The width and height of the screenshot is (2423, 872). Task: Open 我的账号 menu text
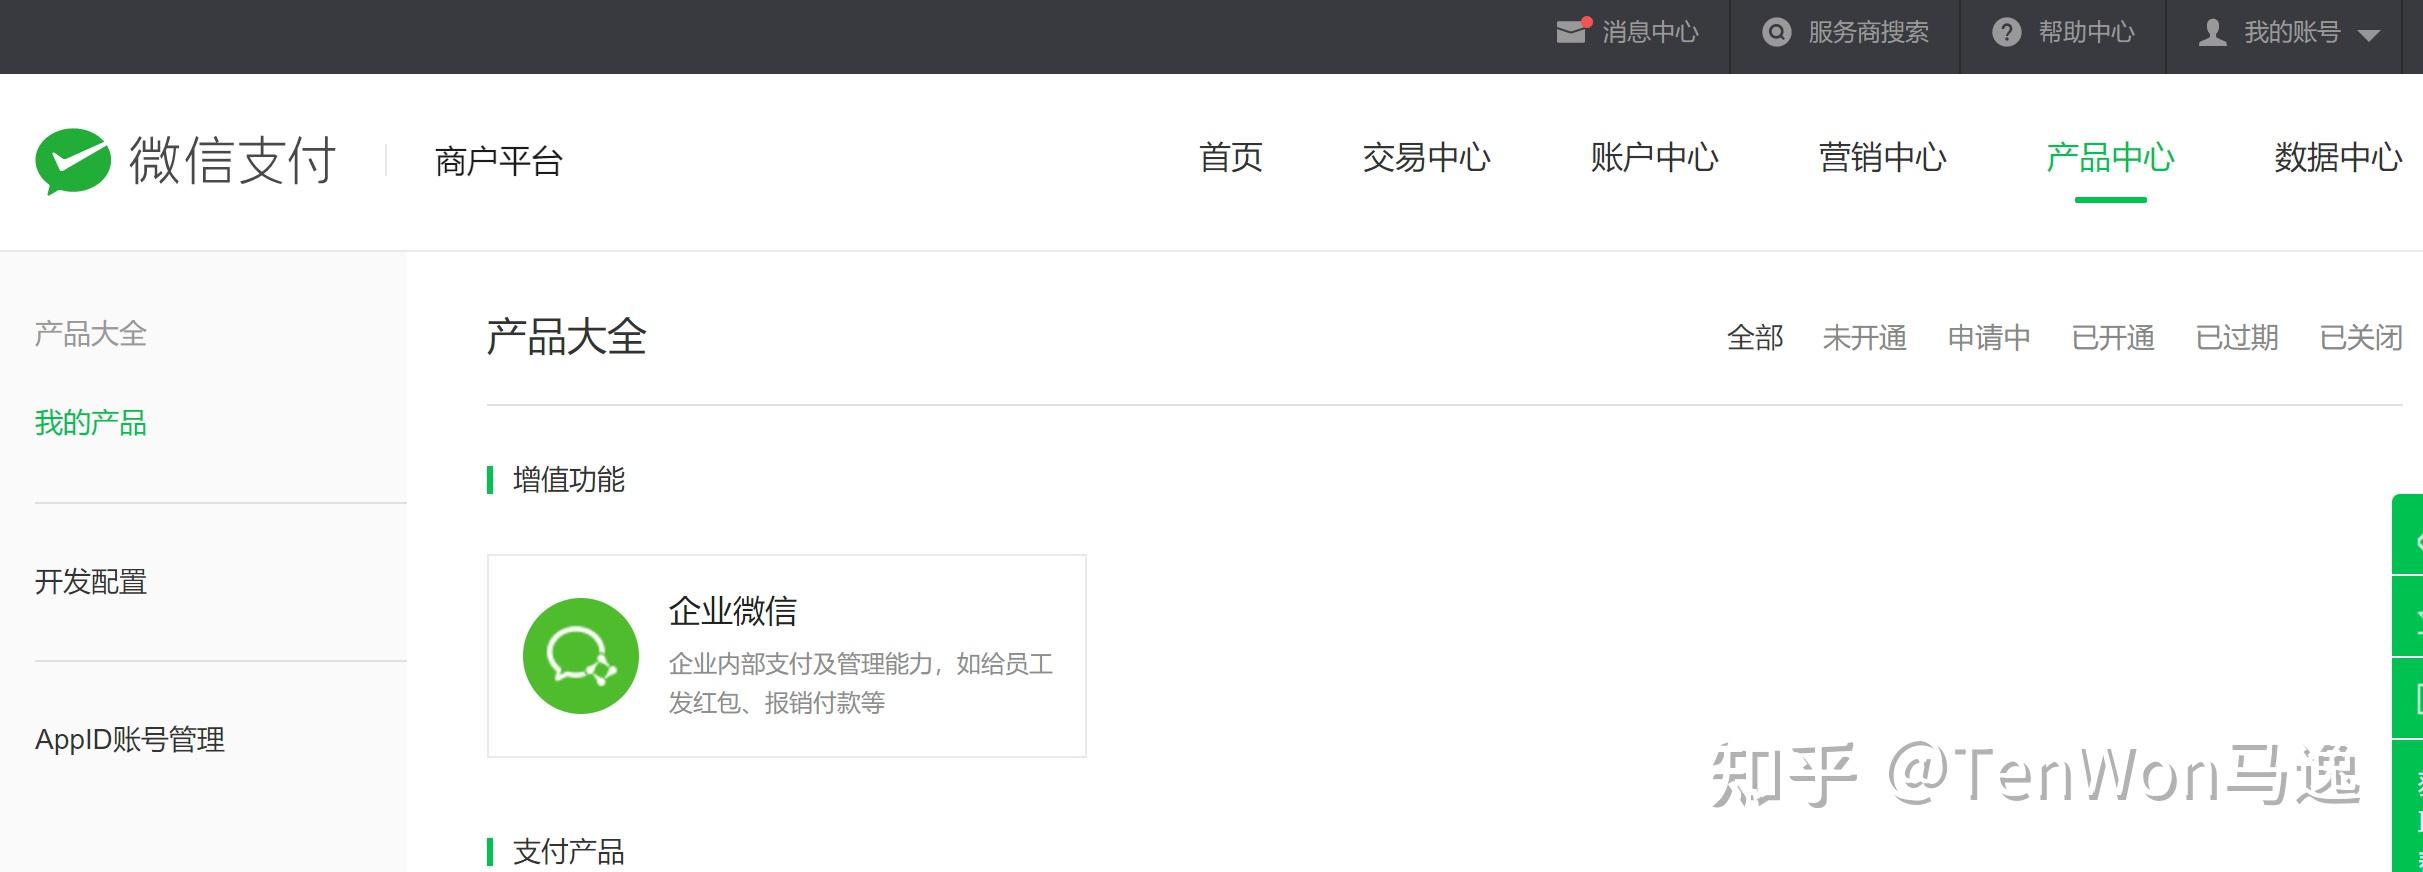pos(2292,33)
